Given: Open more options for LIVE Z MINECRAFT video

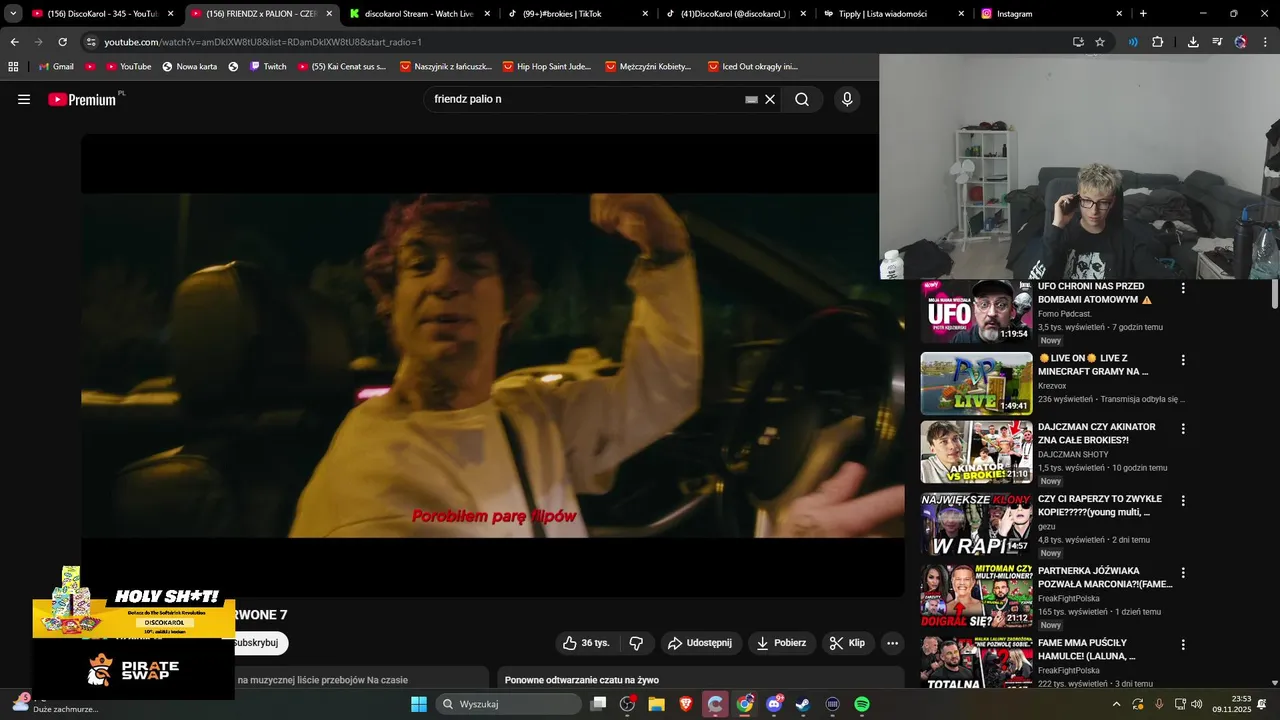Looking at the screenshot, I should click(x=1183, y=360).
